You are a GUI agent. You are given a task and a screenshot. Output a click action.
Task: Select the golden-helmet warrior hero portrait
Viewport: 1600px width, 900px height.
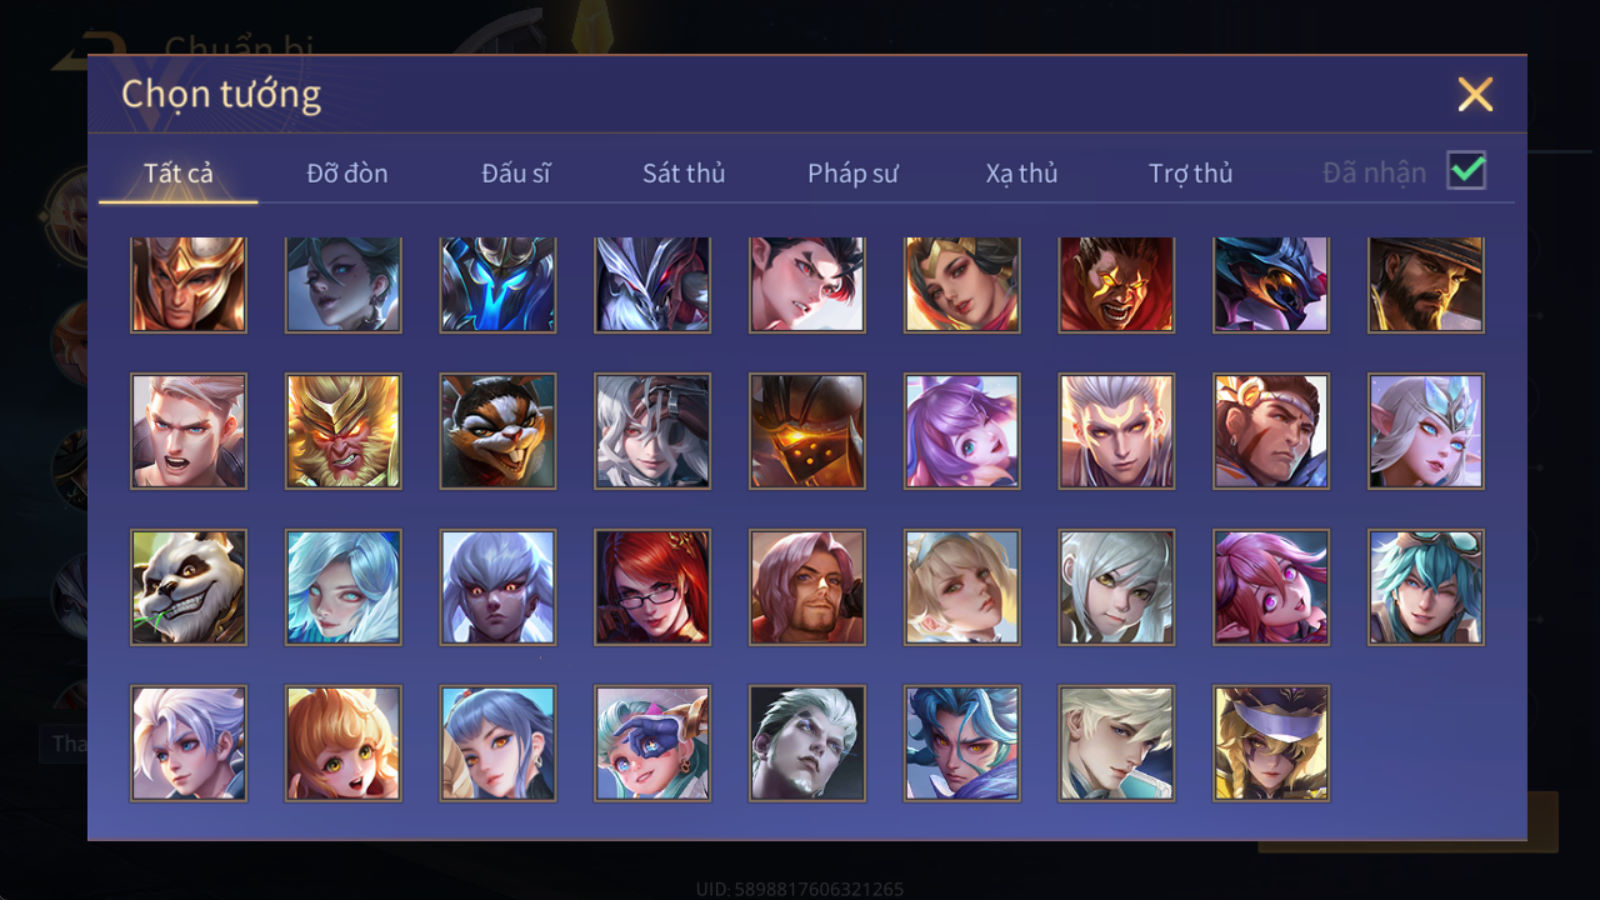pos(188,285)
